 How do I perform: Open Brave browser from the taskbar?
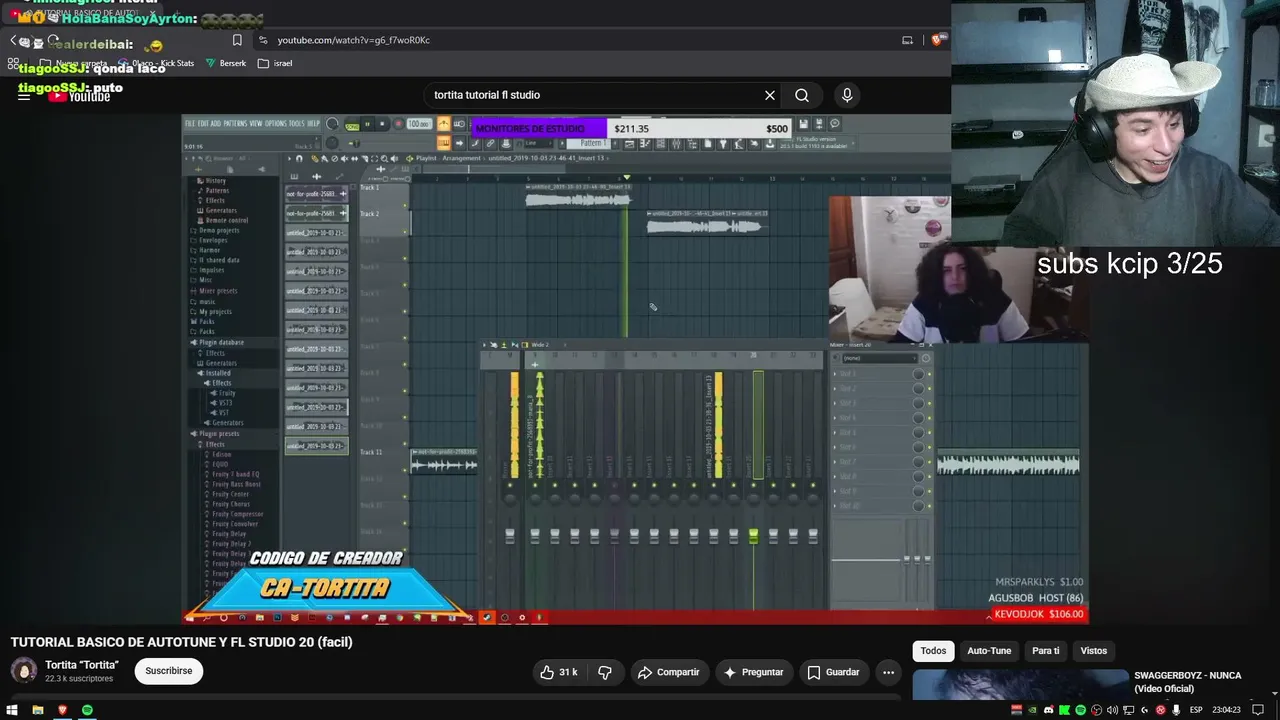[x=62, y=710]
